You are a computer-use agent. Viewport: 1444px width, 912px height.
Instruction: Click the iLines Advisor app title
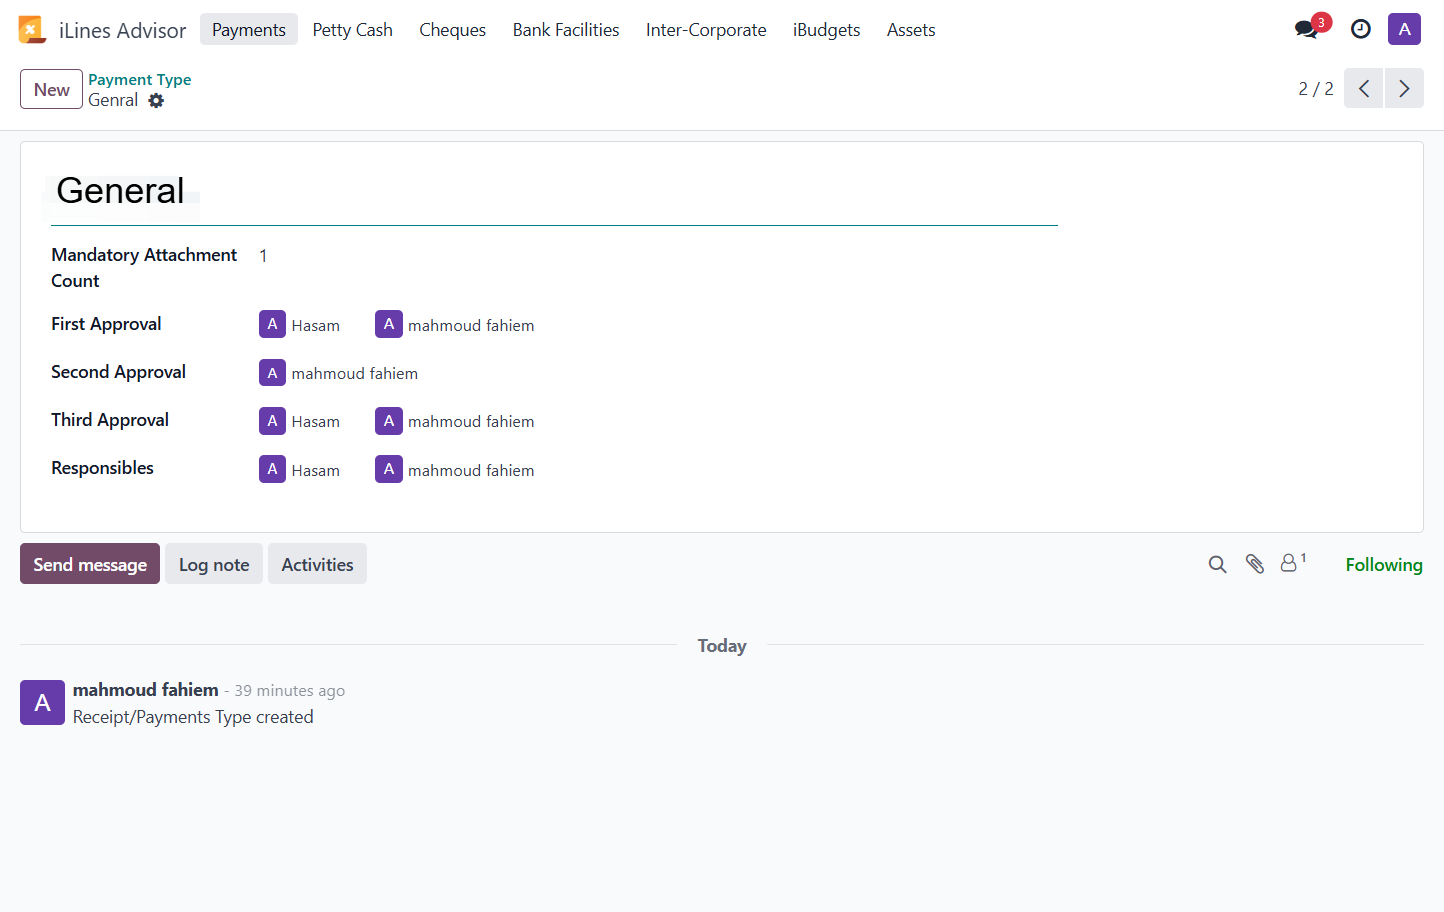click(123, 30)
